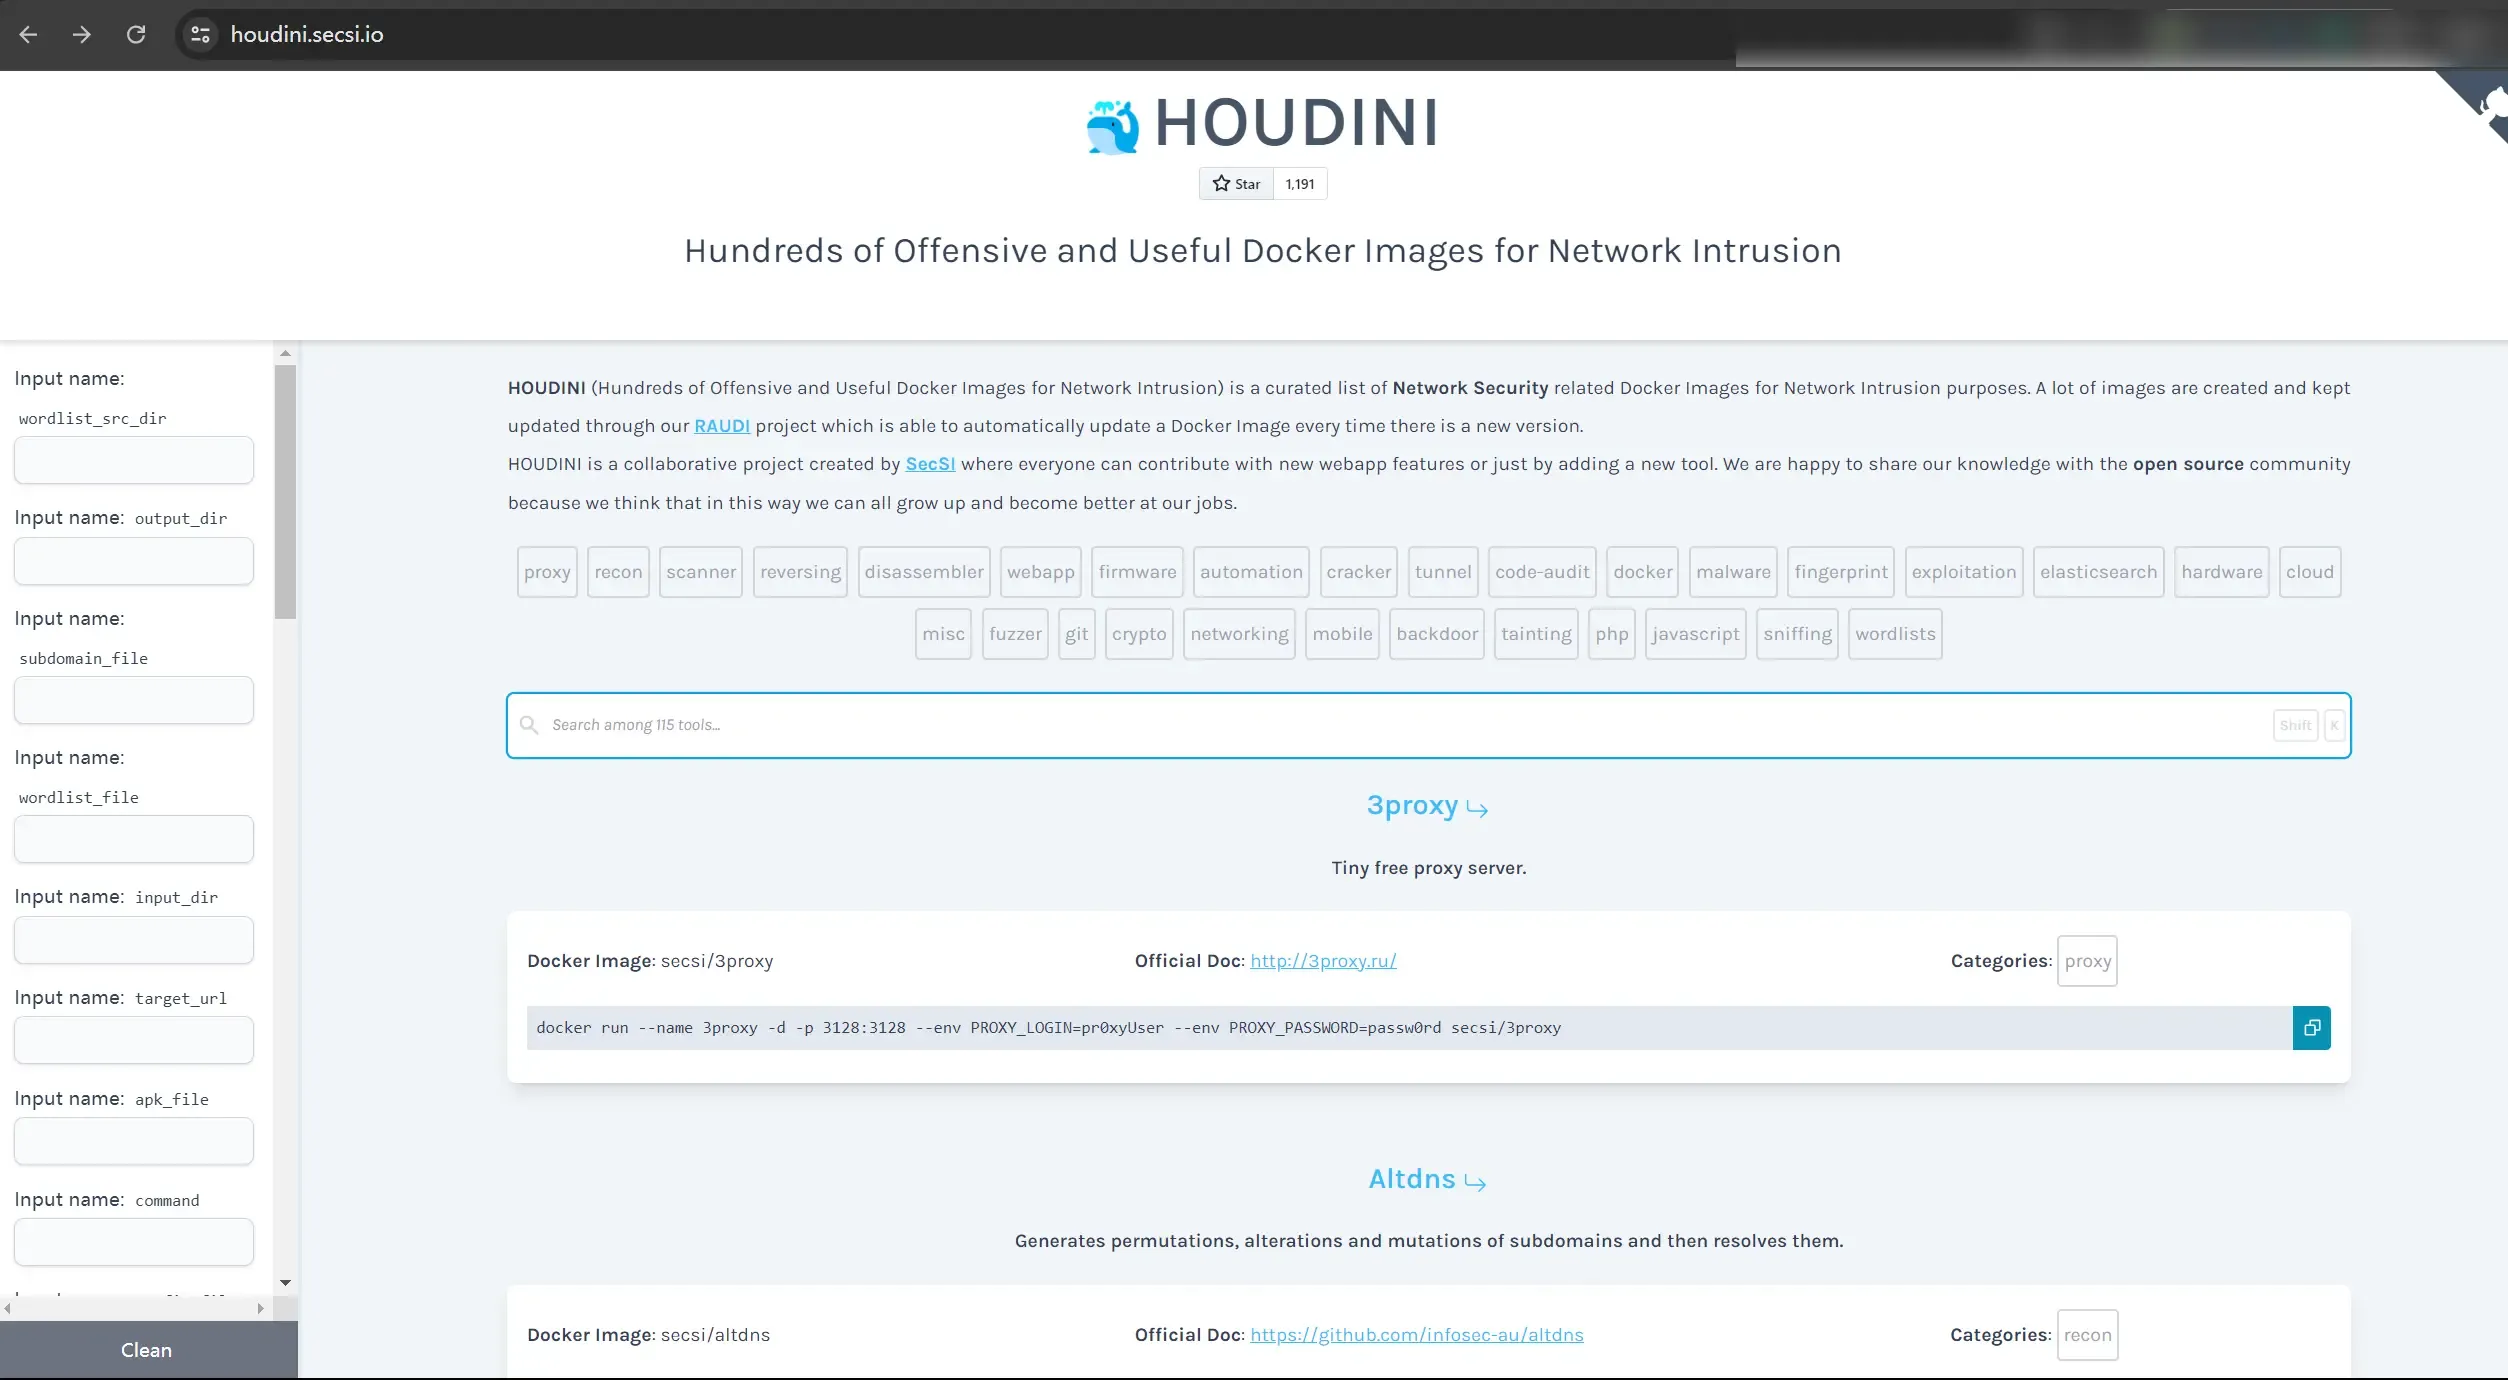The width and height of the screenshot is (2508, 1380).
Task: Click the search input field for tools
Action: coord(1429,724)
